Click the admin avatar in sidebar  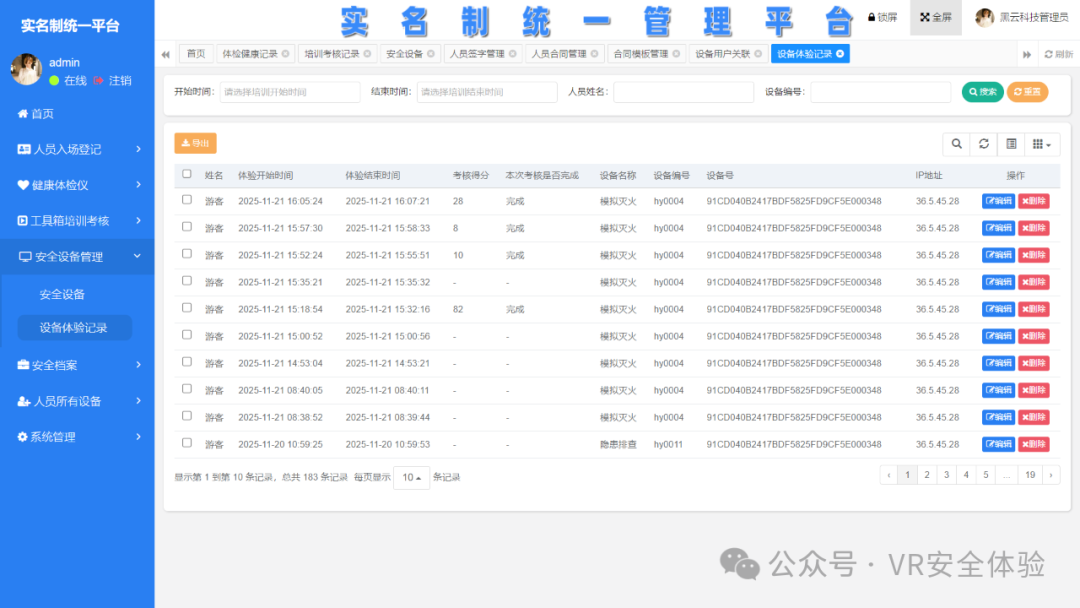[26, 70]
